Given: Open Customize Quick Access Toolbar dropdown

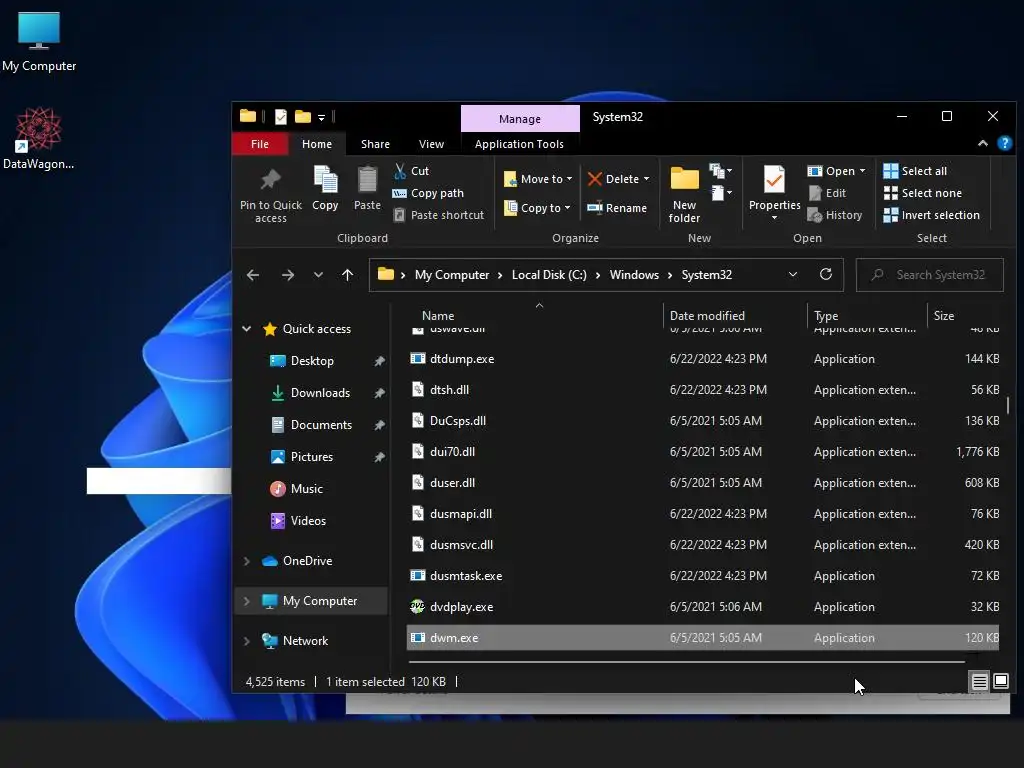Looking at the screenshot, I should pyautogui.click(x=321, y=118).
